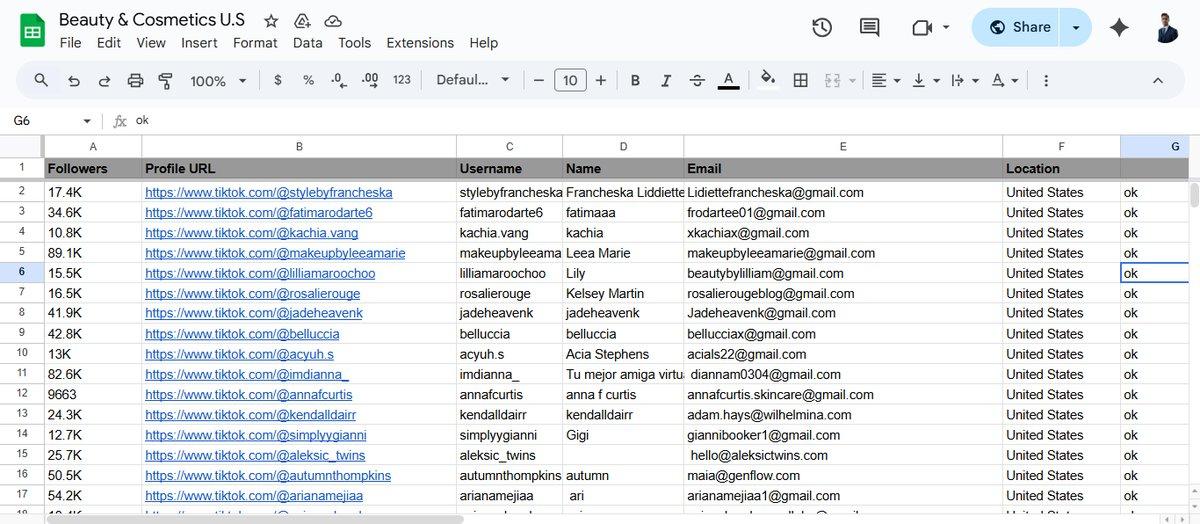
Task: Open more toolbar options three dots
Action: [x=1046, y=80]
